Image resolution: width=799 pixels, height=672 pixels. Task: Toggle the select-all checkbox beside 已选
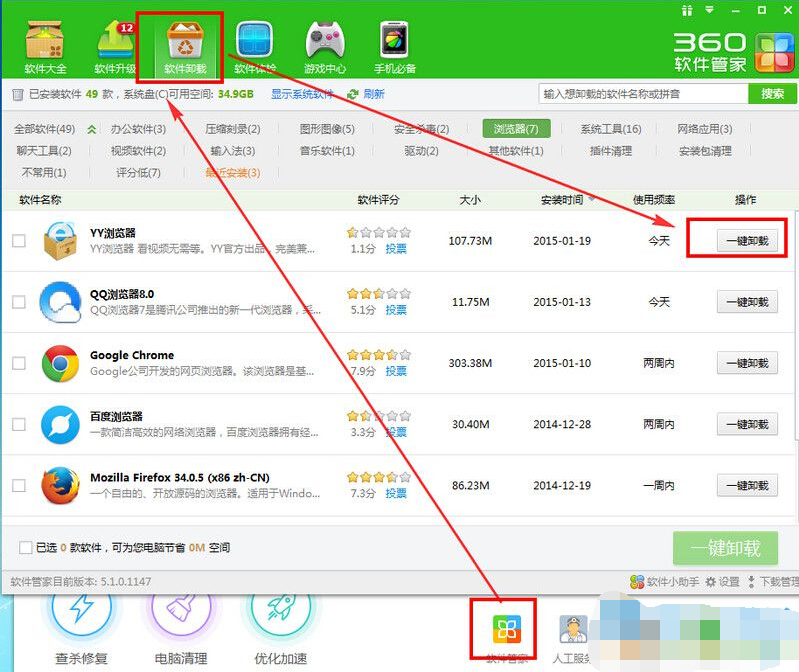click(x=25, y=548)
